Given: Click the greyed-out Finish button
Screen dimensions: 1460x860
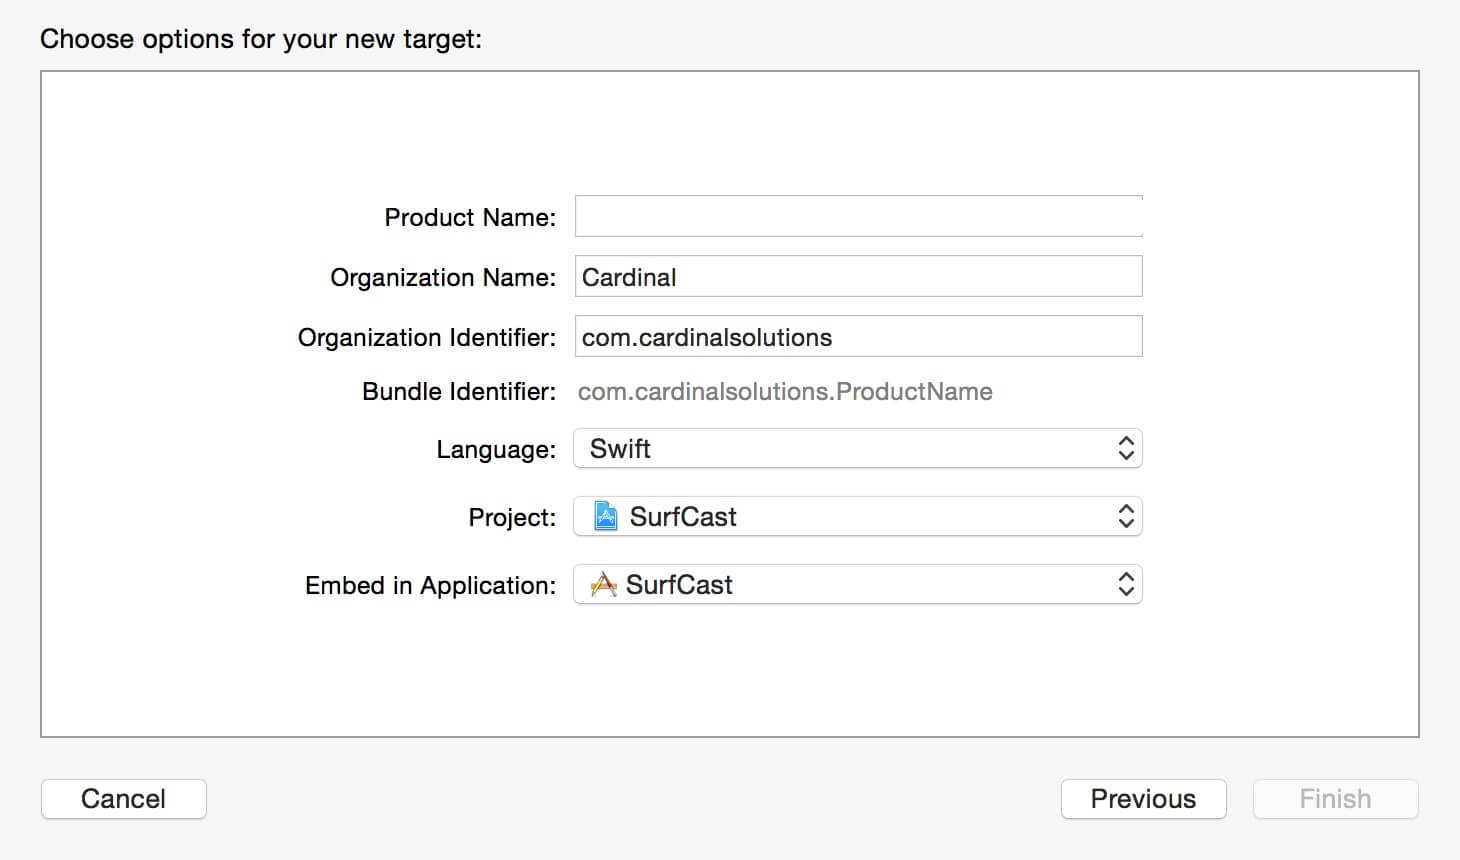Looking at the screenshot, I should 1335,799.
